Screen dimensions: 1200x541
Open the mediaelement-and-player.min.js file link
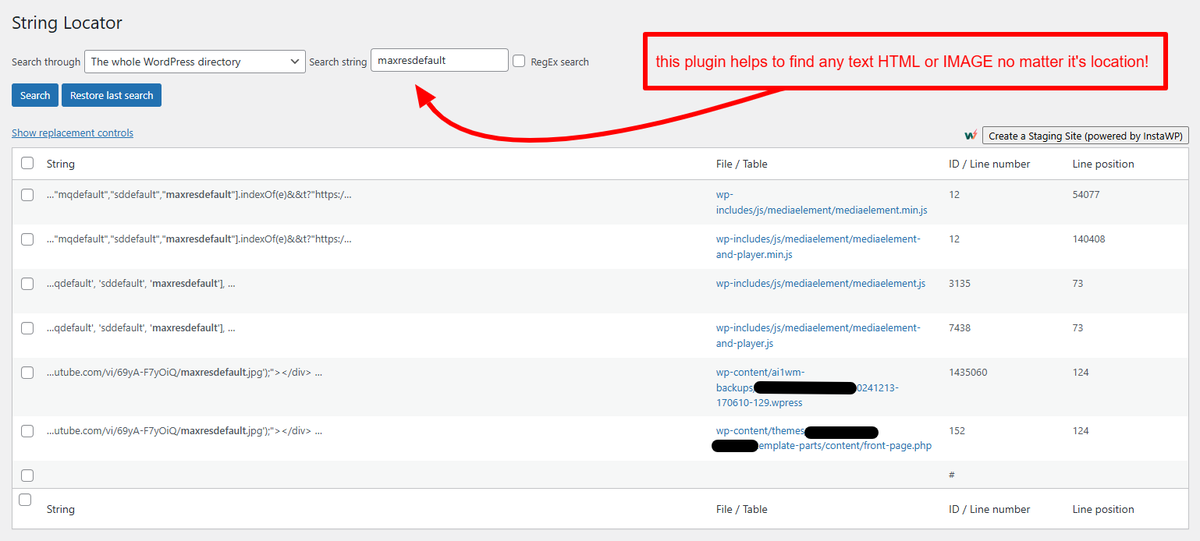click(x=818, y=247)
